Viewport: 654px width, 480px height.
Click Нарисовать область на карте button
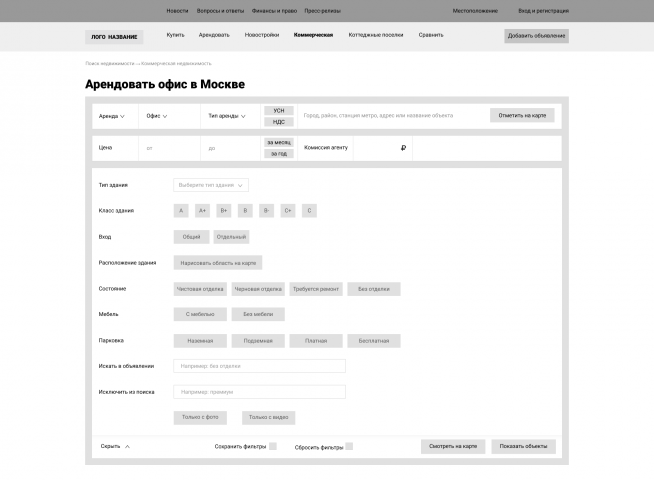click(218, 263)
